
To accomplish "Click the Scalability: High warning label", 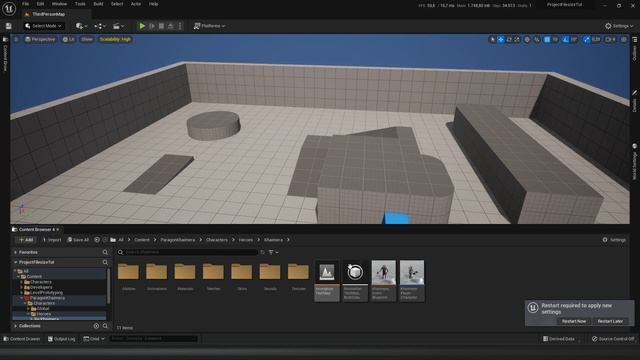I will pos(115,40).
